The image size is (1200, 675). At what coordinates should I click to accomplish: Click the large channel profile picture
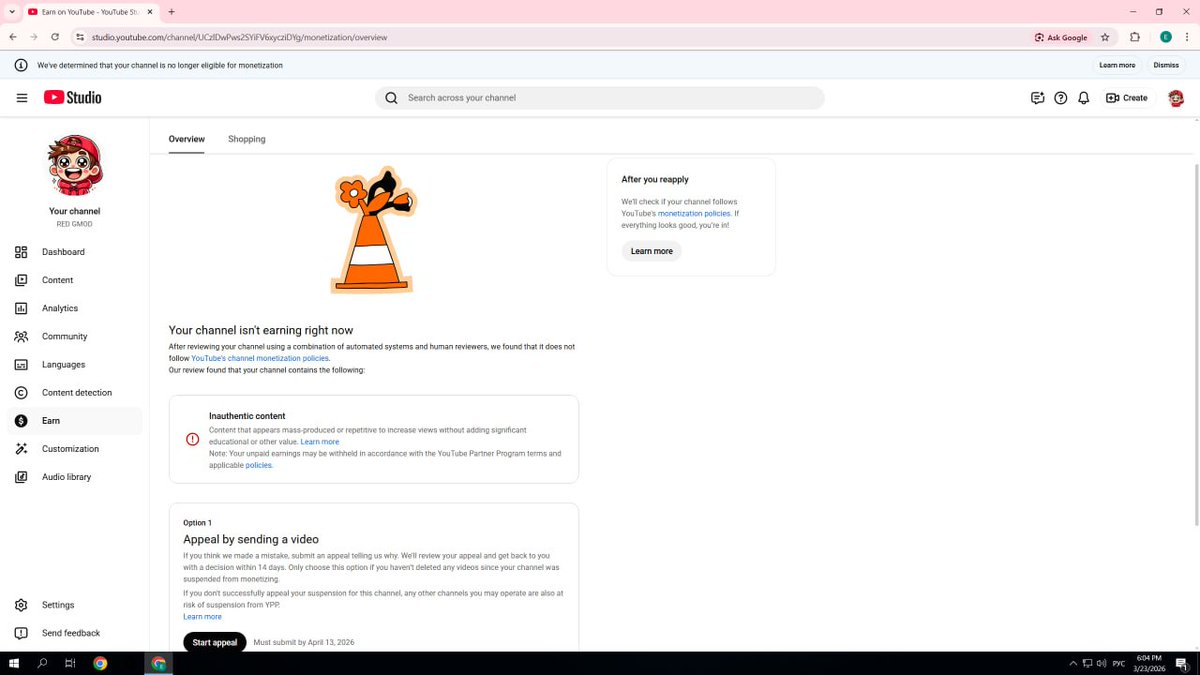(75, 165)
